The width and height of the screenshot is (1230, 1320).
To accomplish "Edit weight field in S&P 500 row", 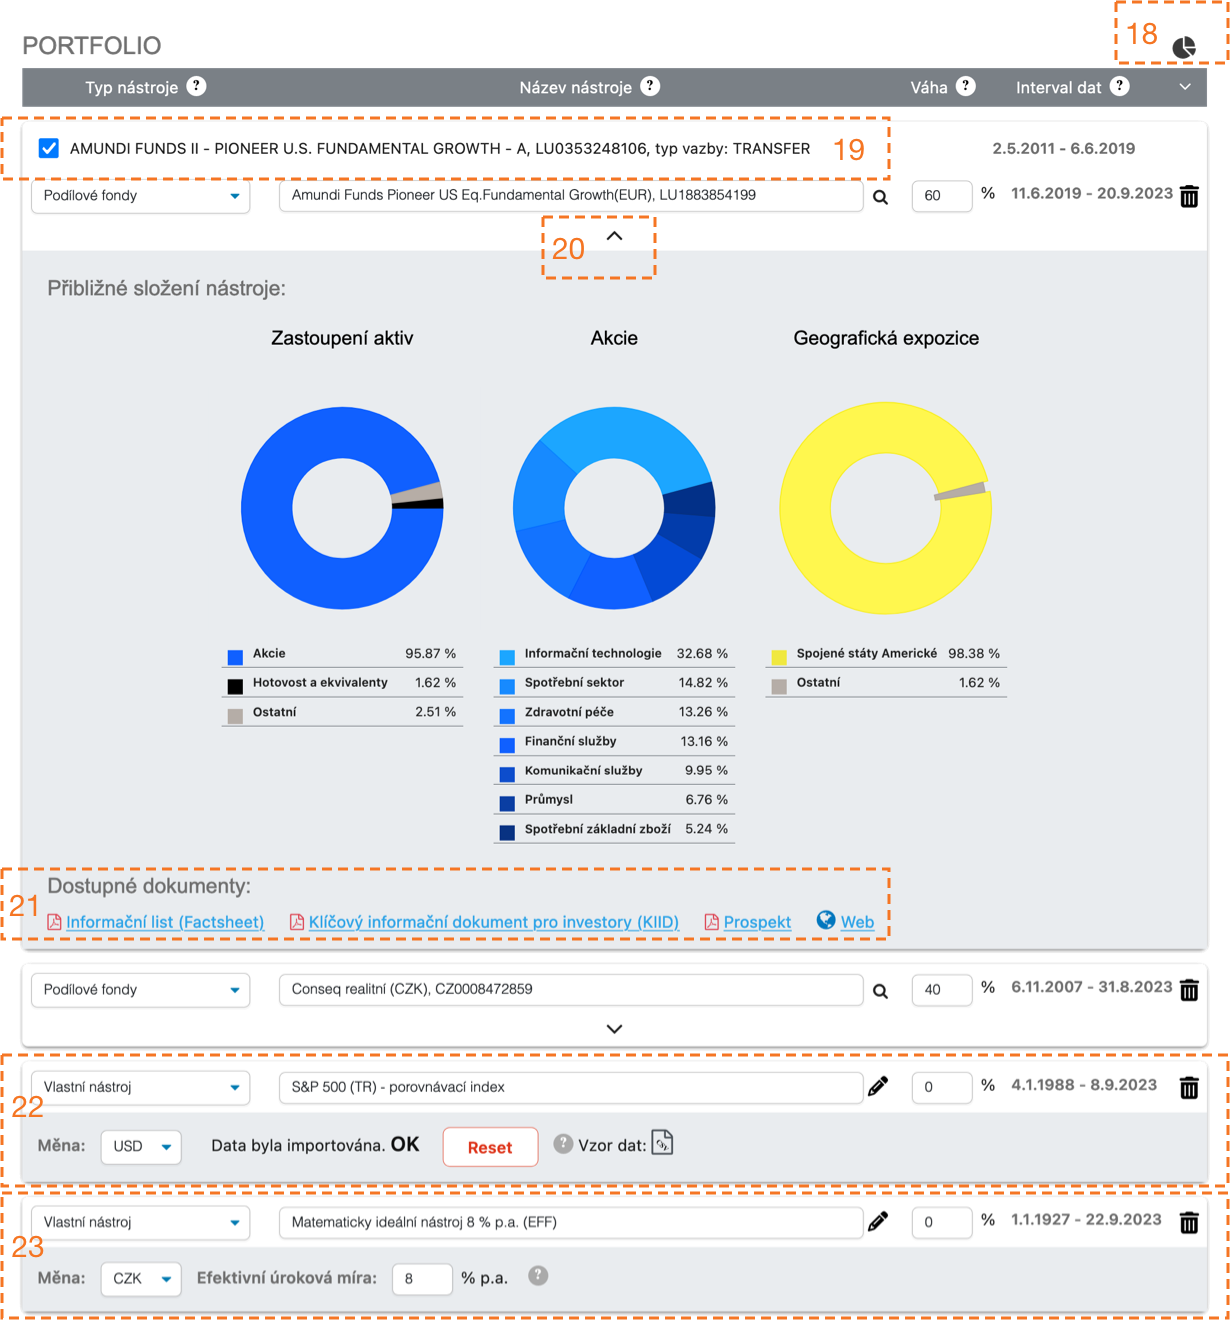I will pos(942,1087).
